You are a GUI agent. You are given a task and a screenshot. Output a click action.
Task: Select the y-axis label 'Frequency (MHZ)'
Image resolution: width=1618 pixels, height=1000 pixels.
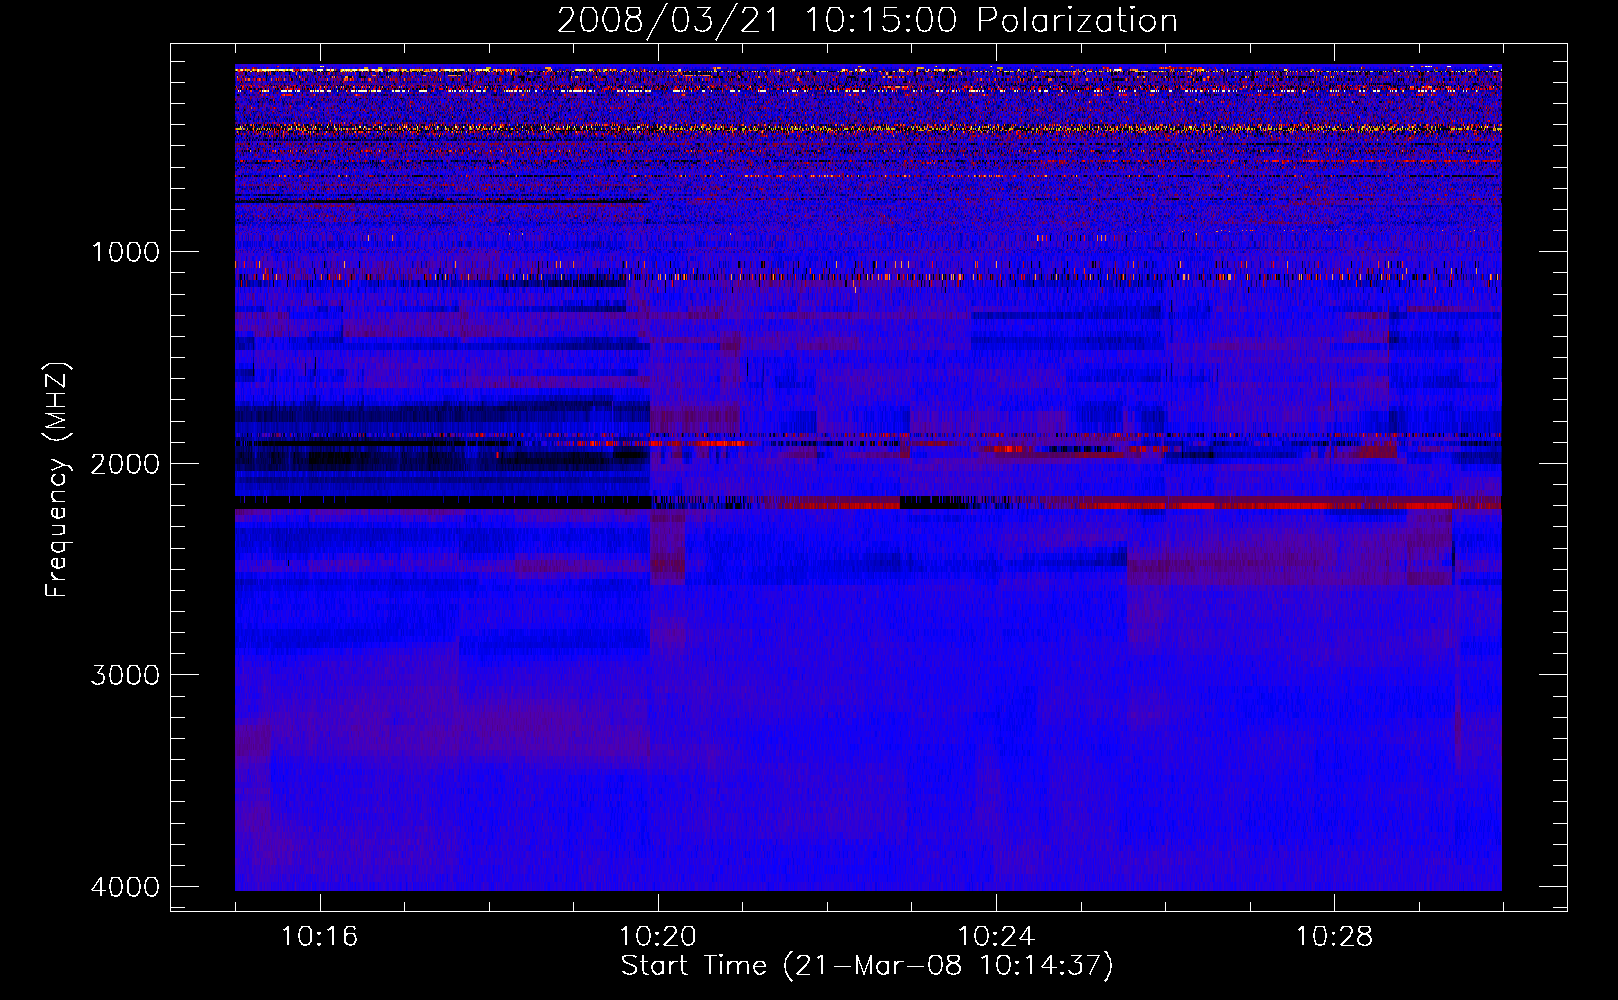pyautogui.click(x=58, y=480)
